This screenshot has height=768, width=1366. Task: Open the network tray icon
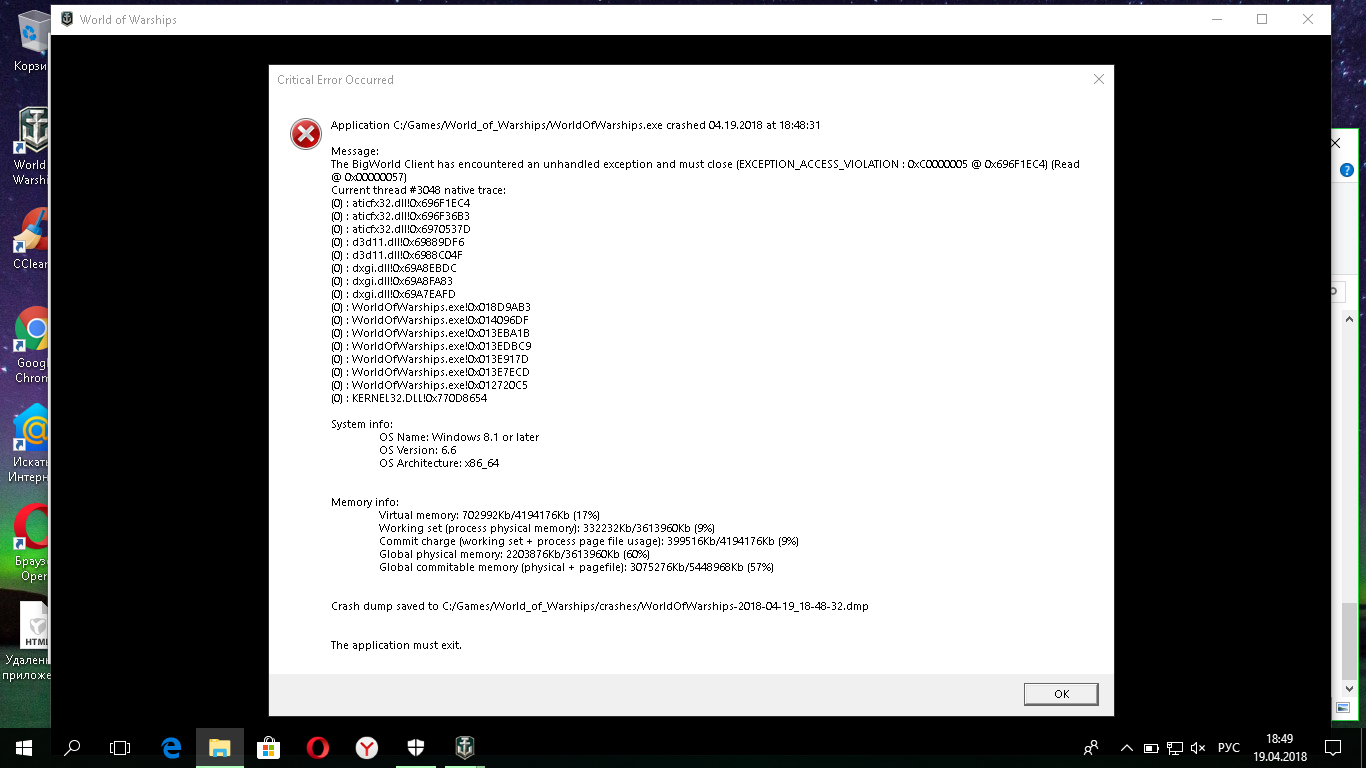(x=1175, y=748)
